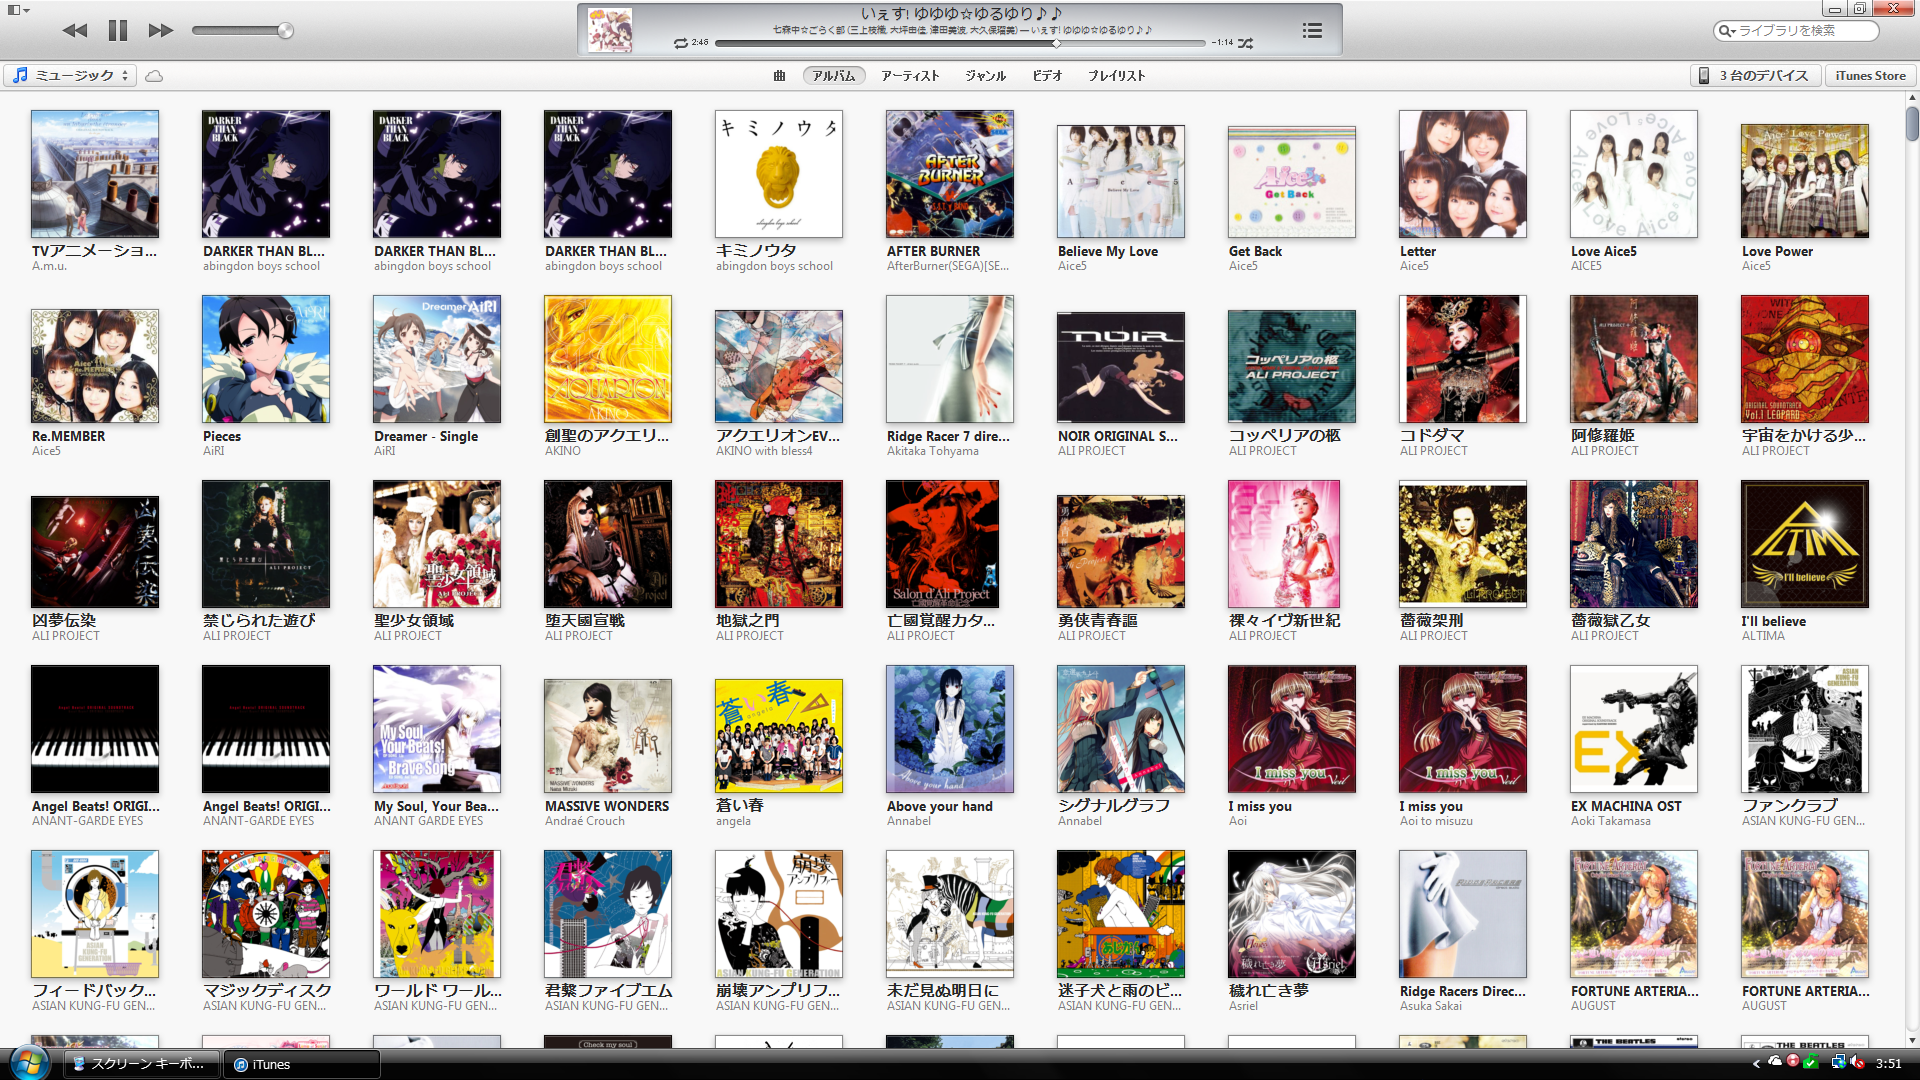Skip back to the previous track
Screen dimensions: 1920x1080
tap(75, 30)
